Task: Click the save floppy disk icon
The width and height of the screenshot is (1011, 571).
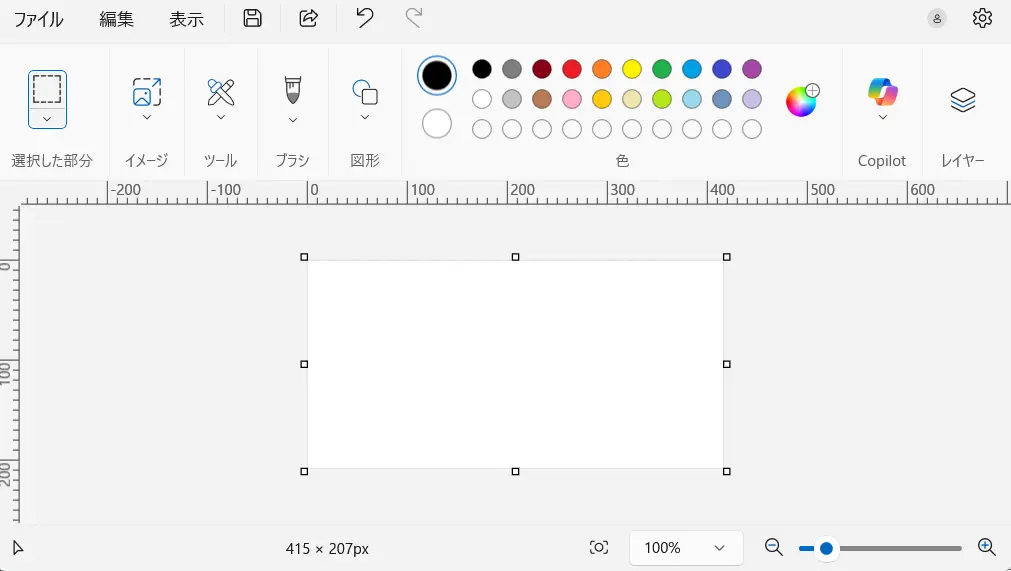Action: point(252,18)
